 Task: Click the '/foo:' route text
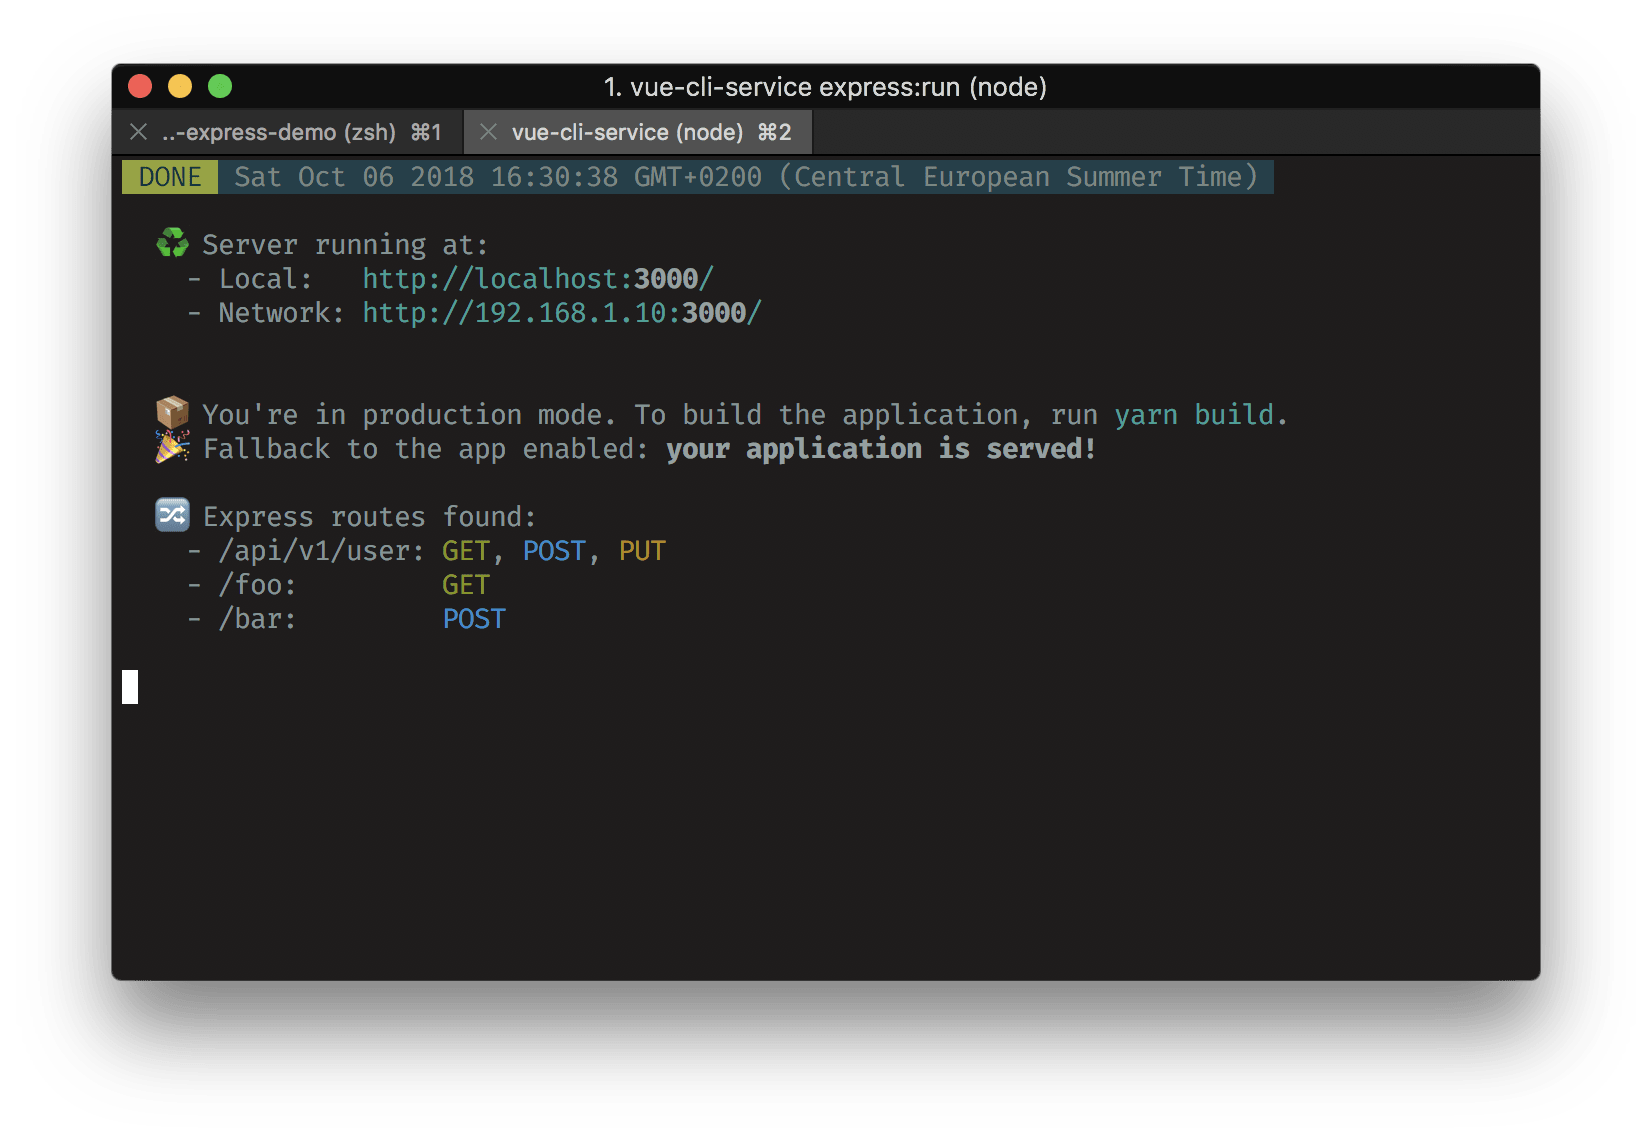point(258,585)
